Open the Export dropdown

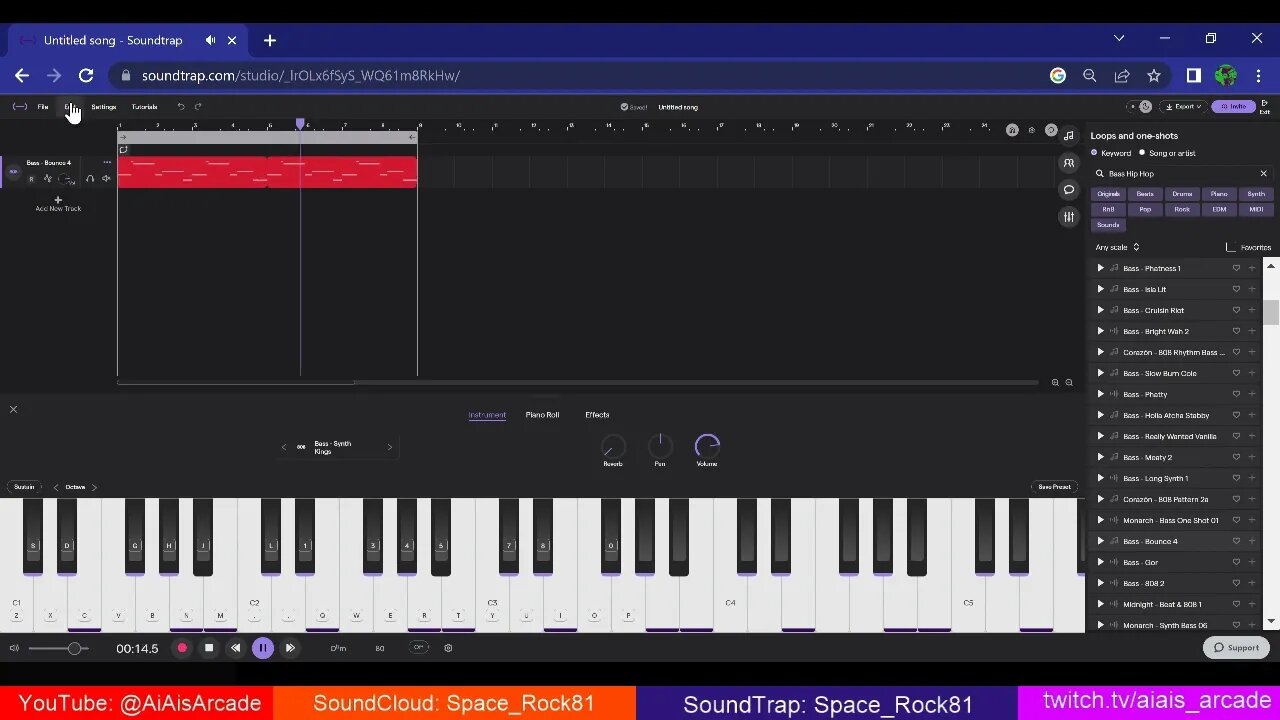point(1183,106)
